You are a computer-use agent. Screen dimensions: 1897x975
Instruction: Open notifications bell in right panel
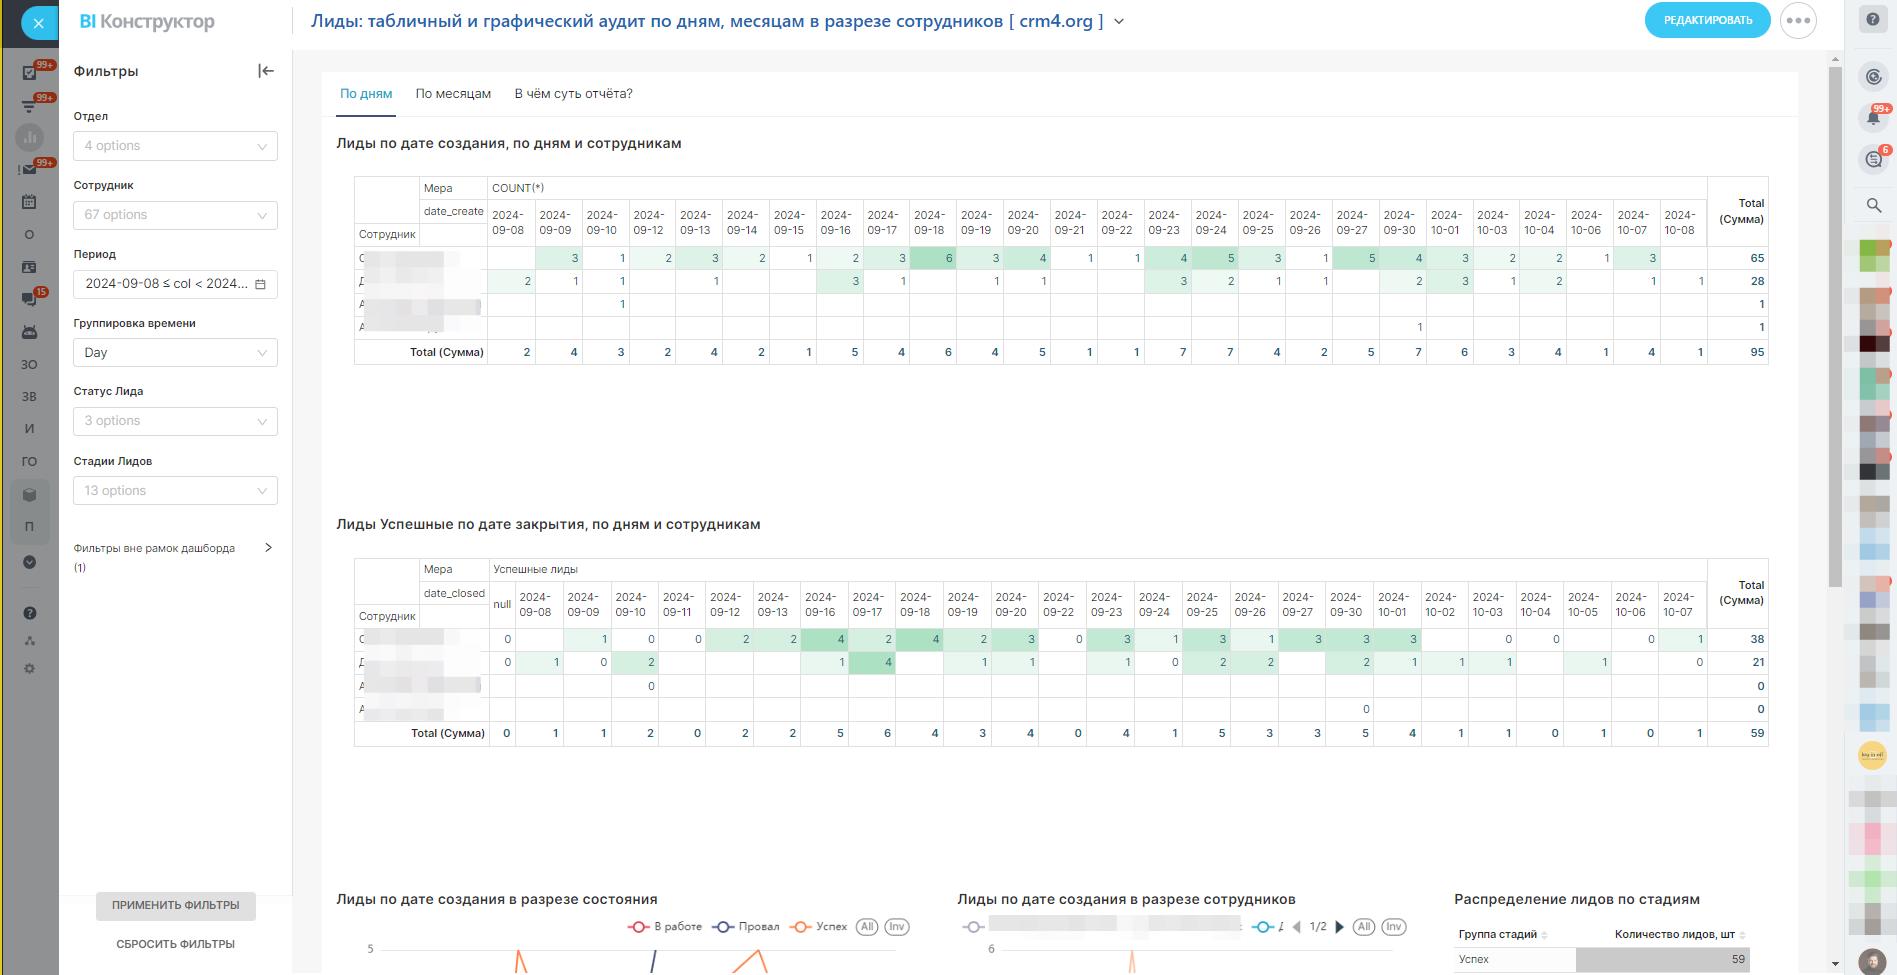pyautogui.click(x=1873, y=118)
